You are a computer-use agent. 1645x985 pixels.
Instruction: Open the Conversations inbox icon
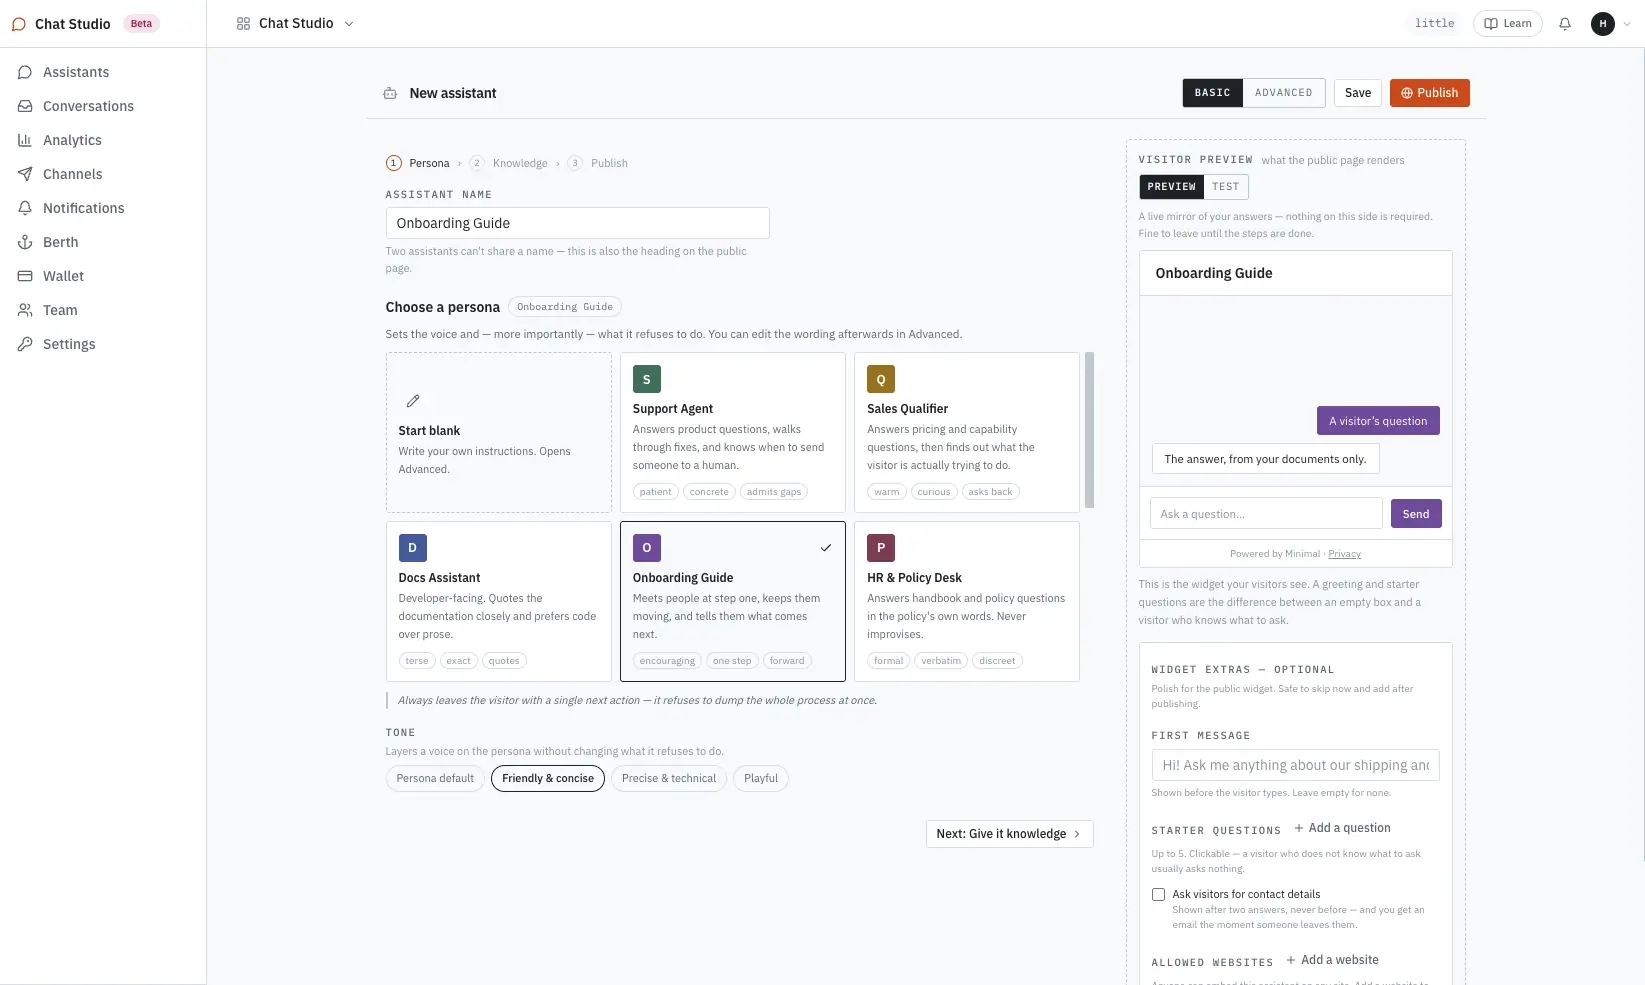pyautogui.click(x=25, y=106)
